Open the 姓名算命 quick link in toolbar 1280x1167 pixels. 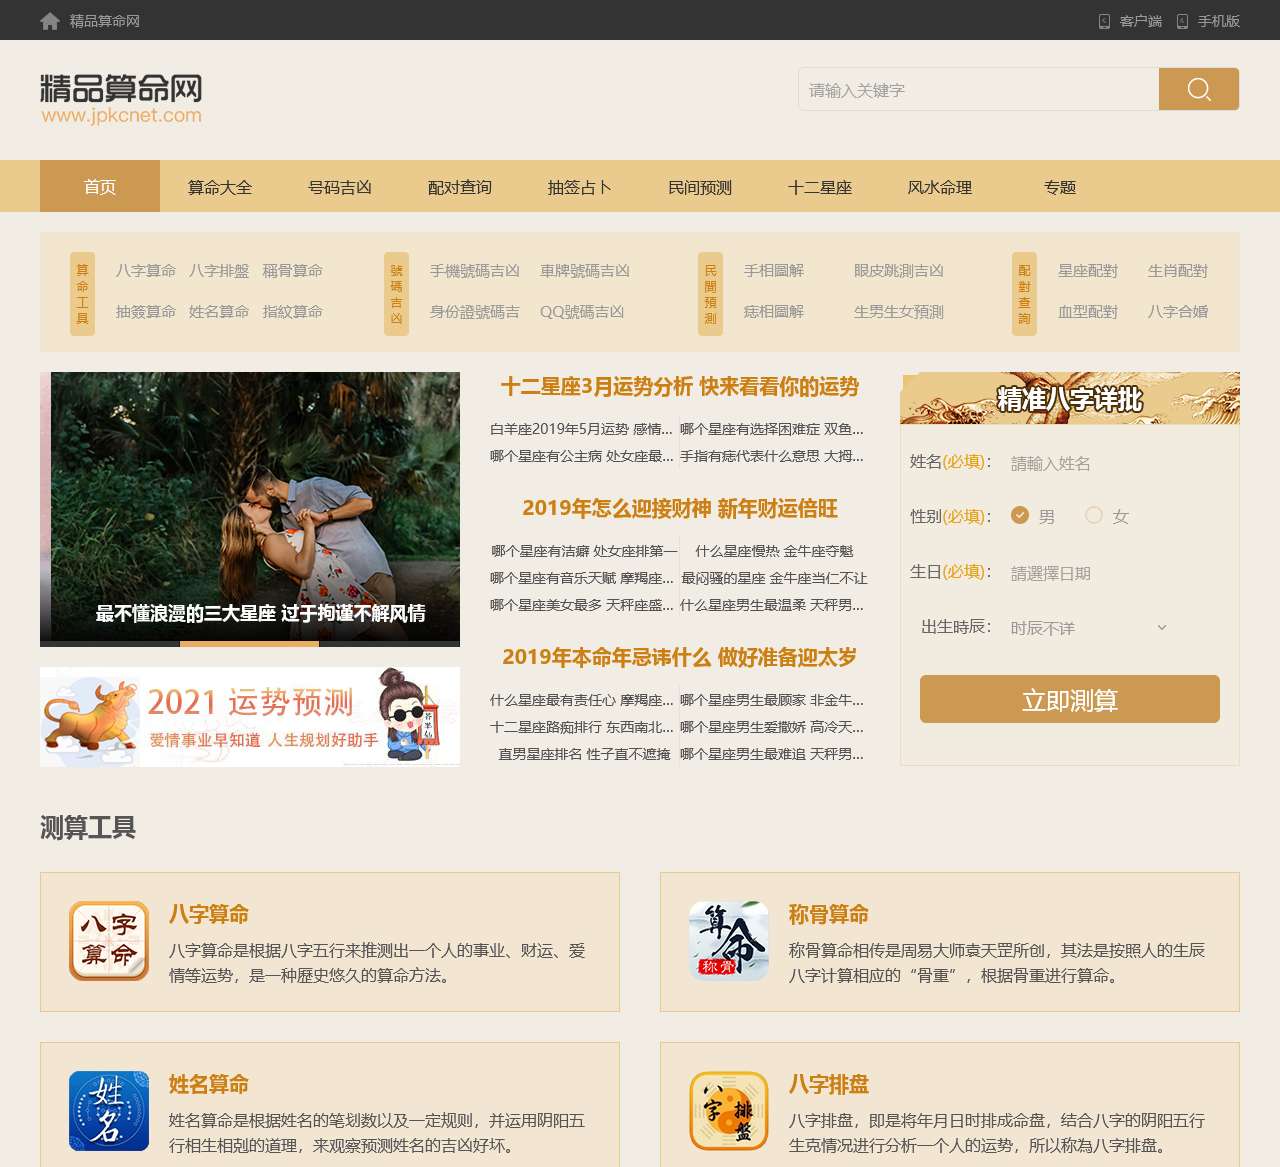(219, 312)
